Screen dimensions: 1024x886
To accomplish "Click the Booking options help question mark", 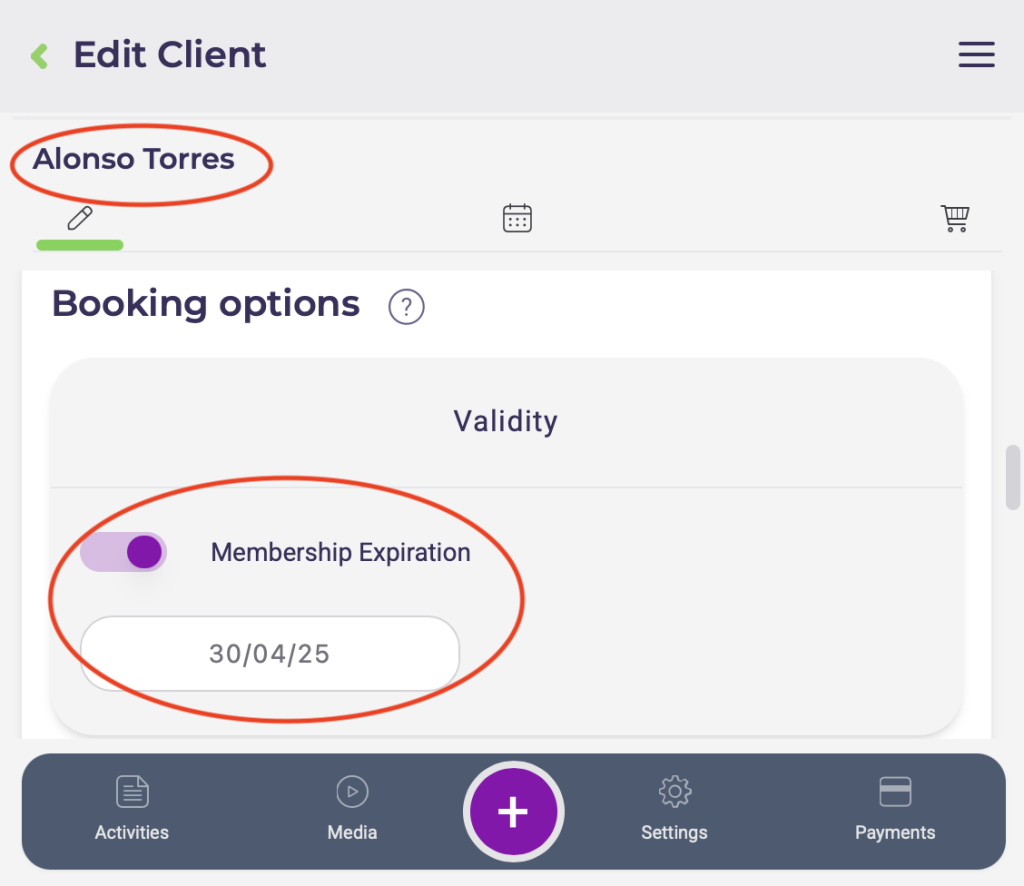I will [x=406, y=306].
